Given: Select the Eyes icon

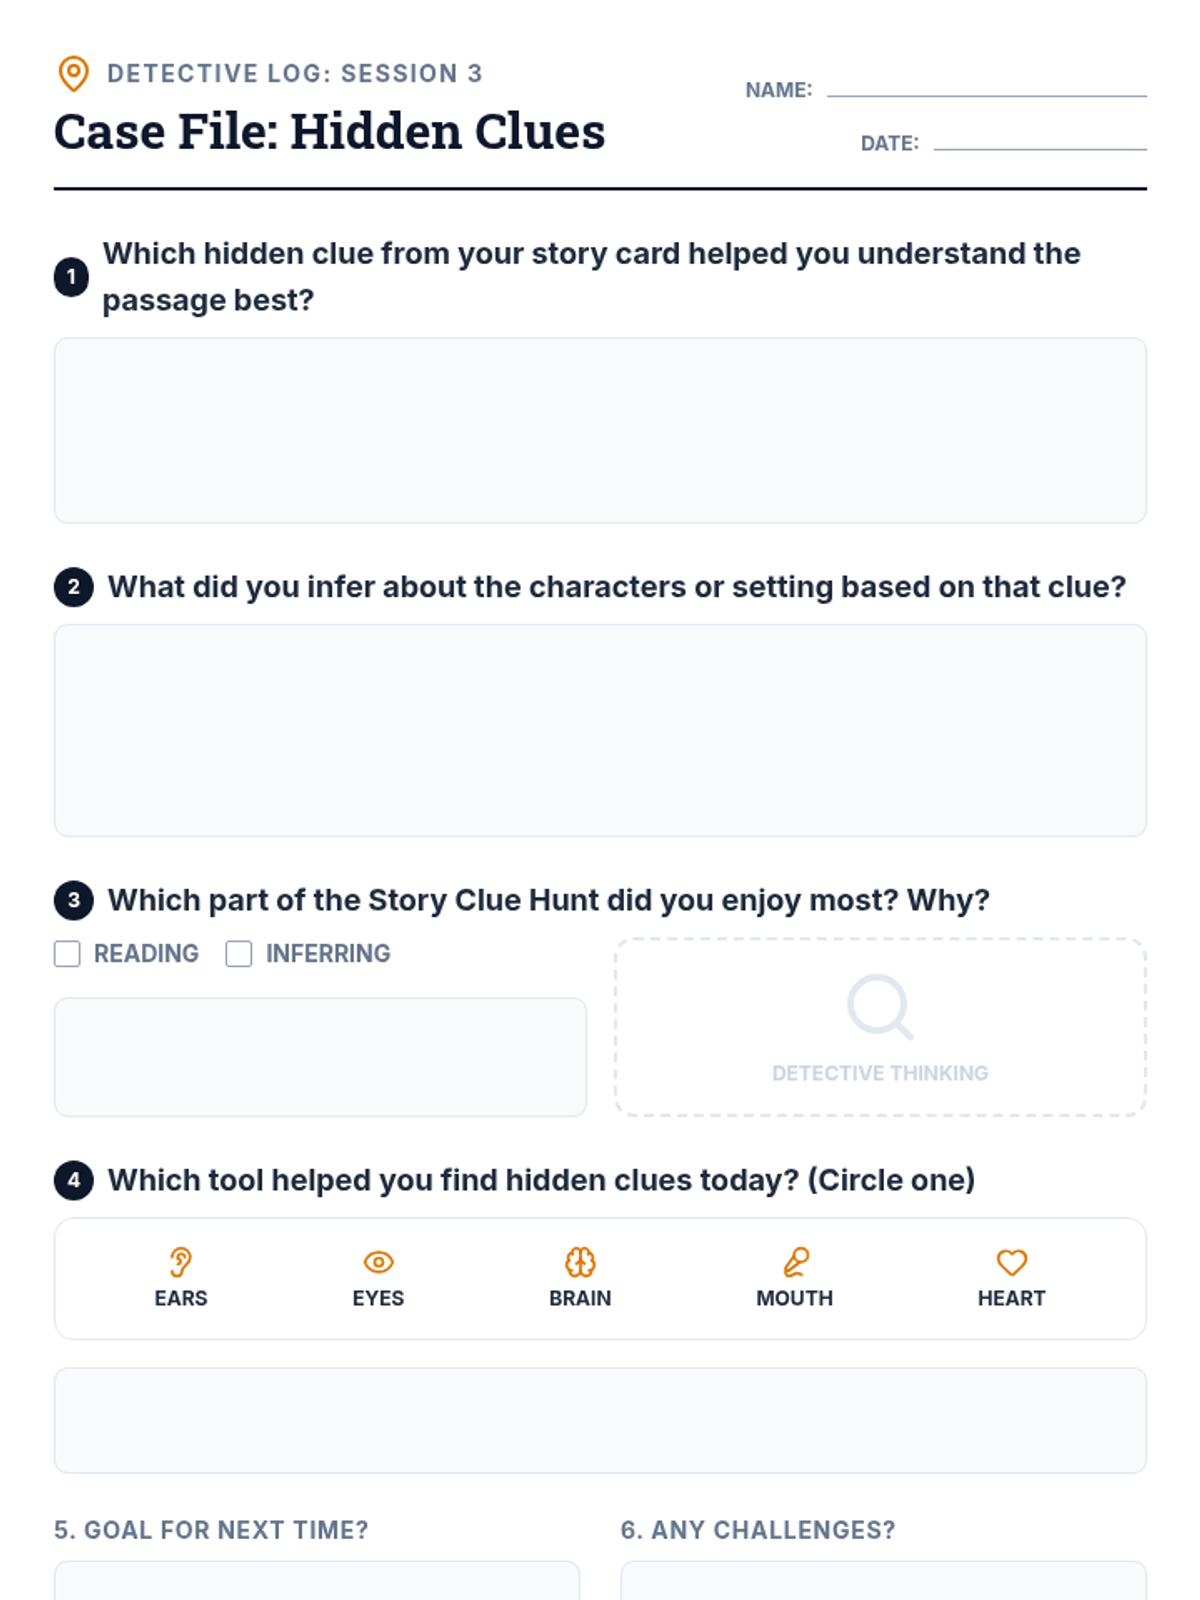Looking at the screenshot, I should coord(378,1262).
